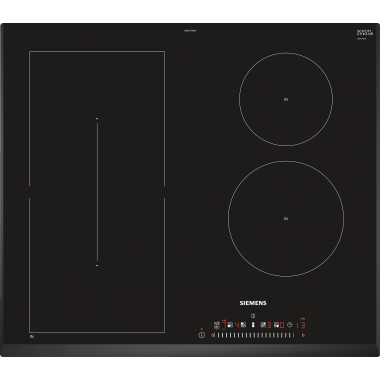Tap the boost arrow right of the slider

click(303, 335)
